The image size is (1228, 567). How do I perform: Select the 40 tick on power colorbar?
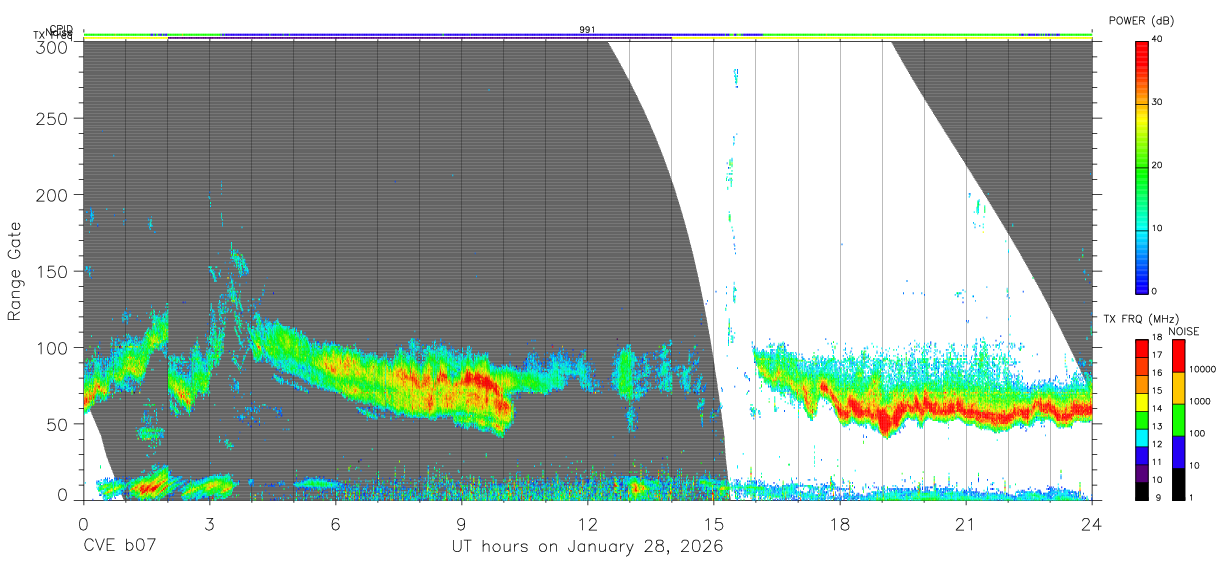(x=1157, y=39)
